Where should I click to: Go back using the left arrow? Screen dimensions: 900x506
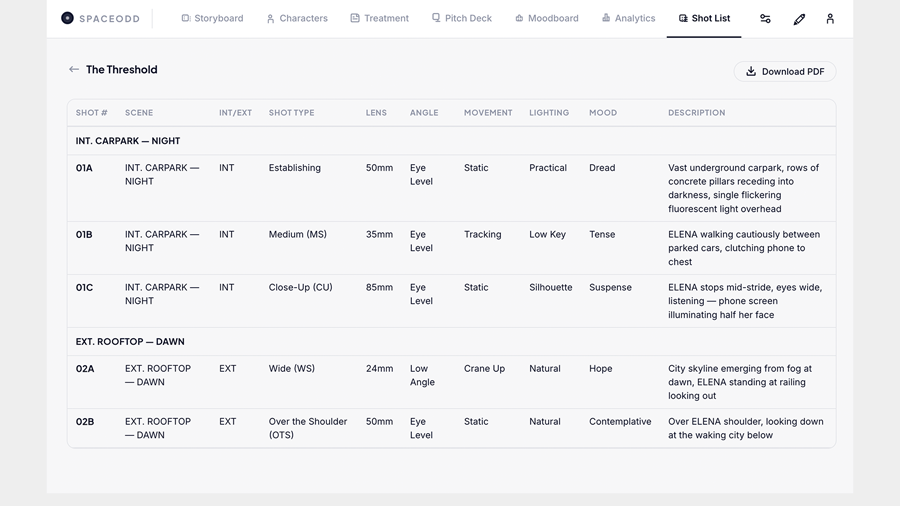click(x=74, y=70)
